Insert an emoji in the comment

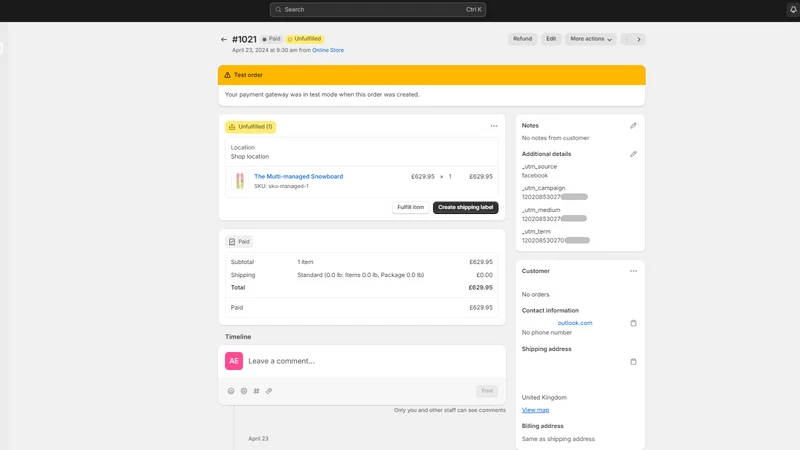click(231, 391)
